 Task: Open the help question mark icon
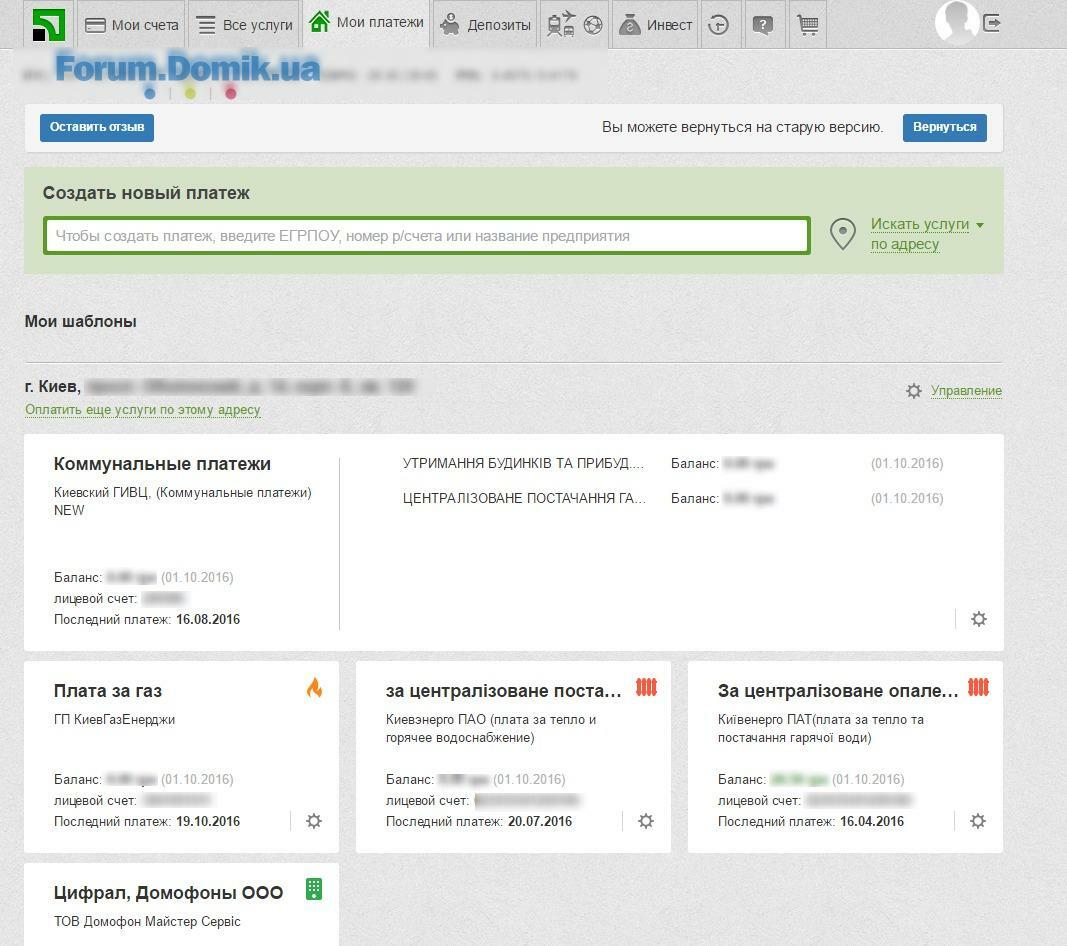pyautogui.click(x=763, y=26)
